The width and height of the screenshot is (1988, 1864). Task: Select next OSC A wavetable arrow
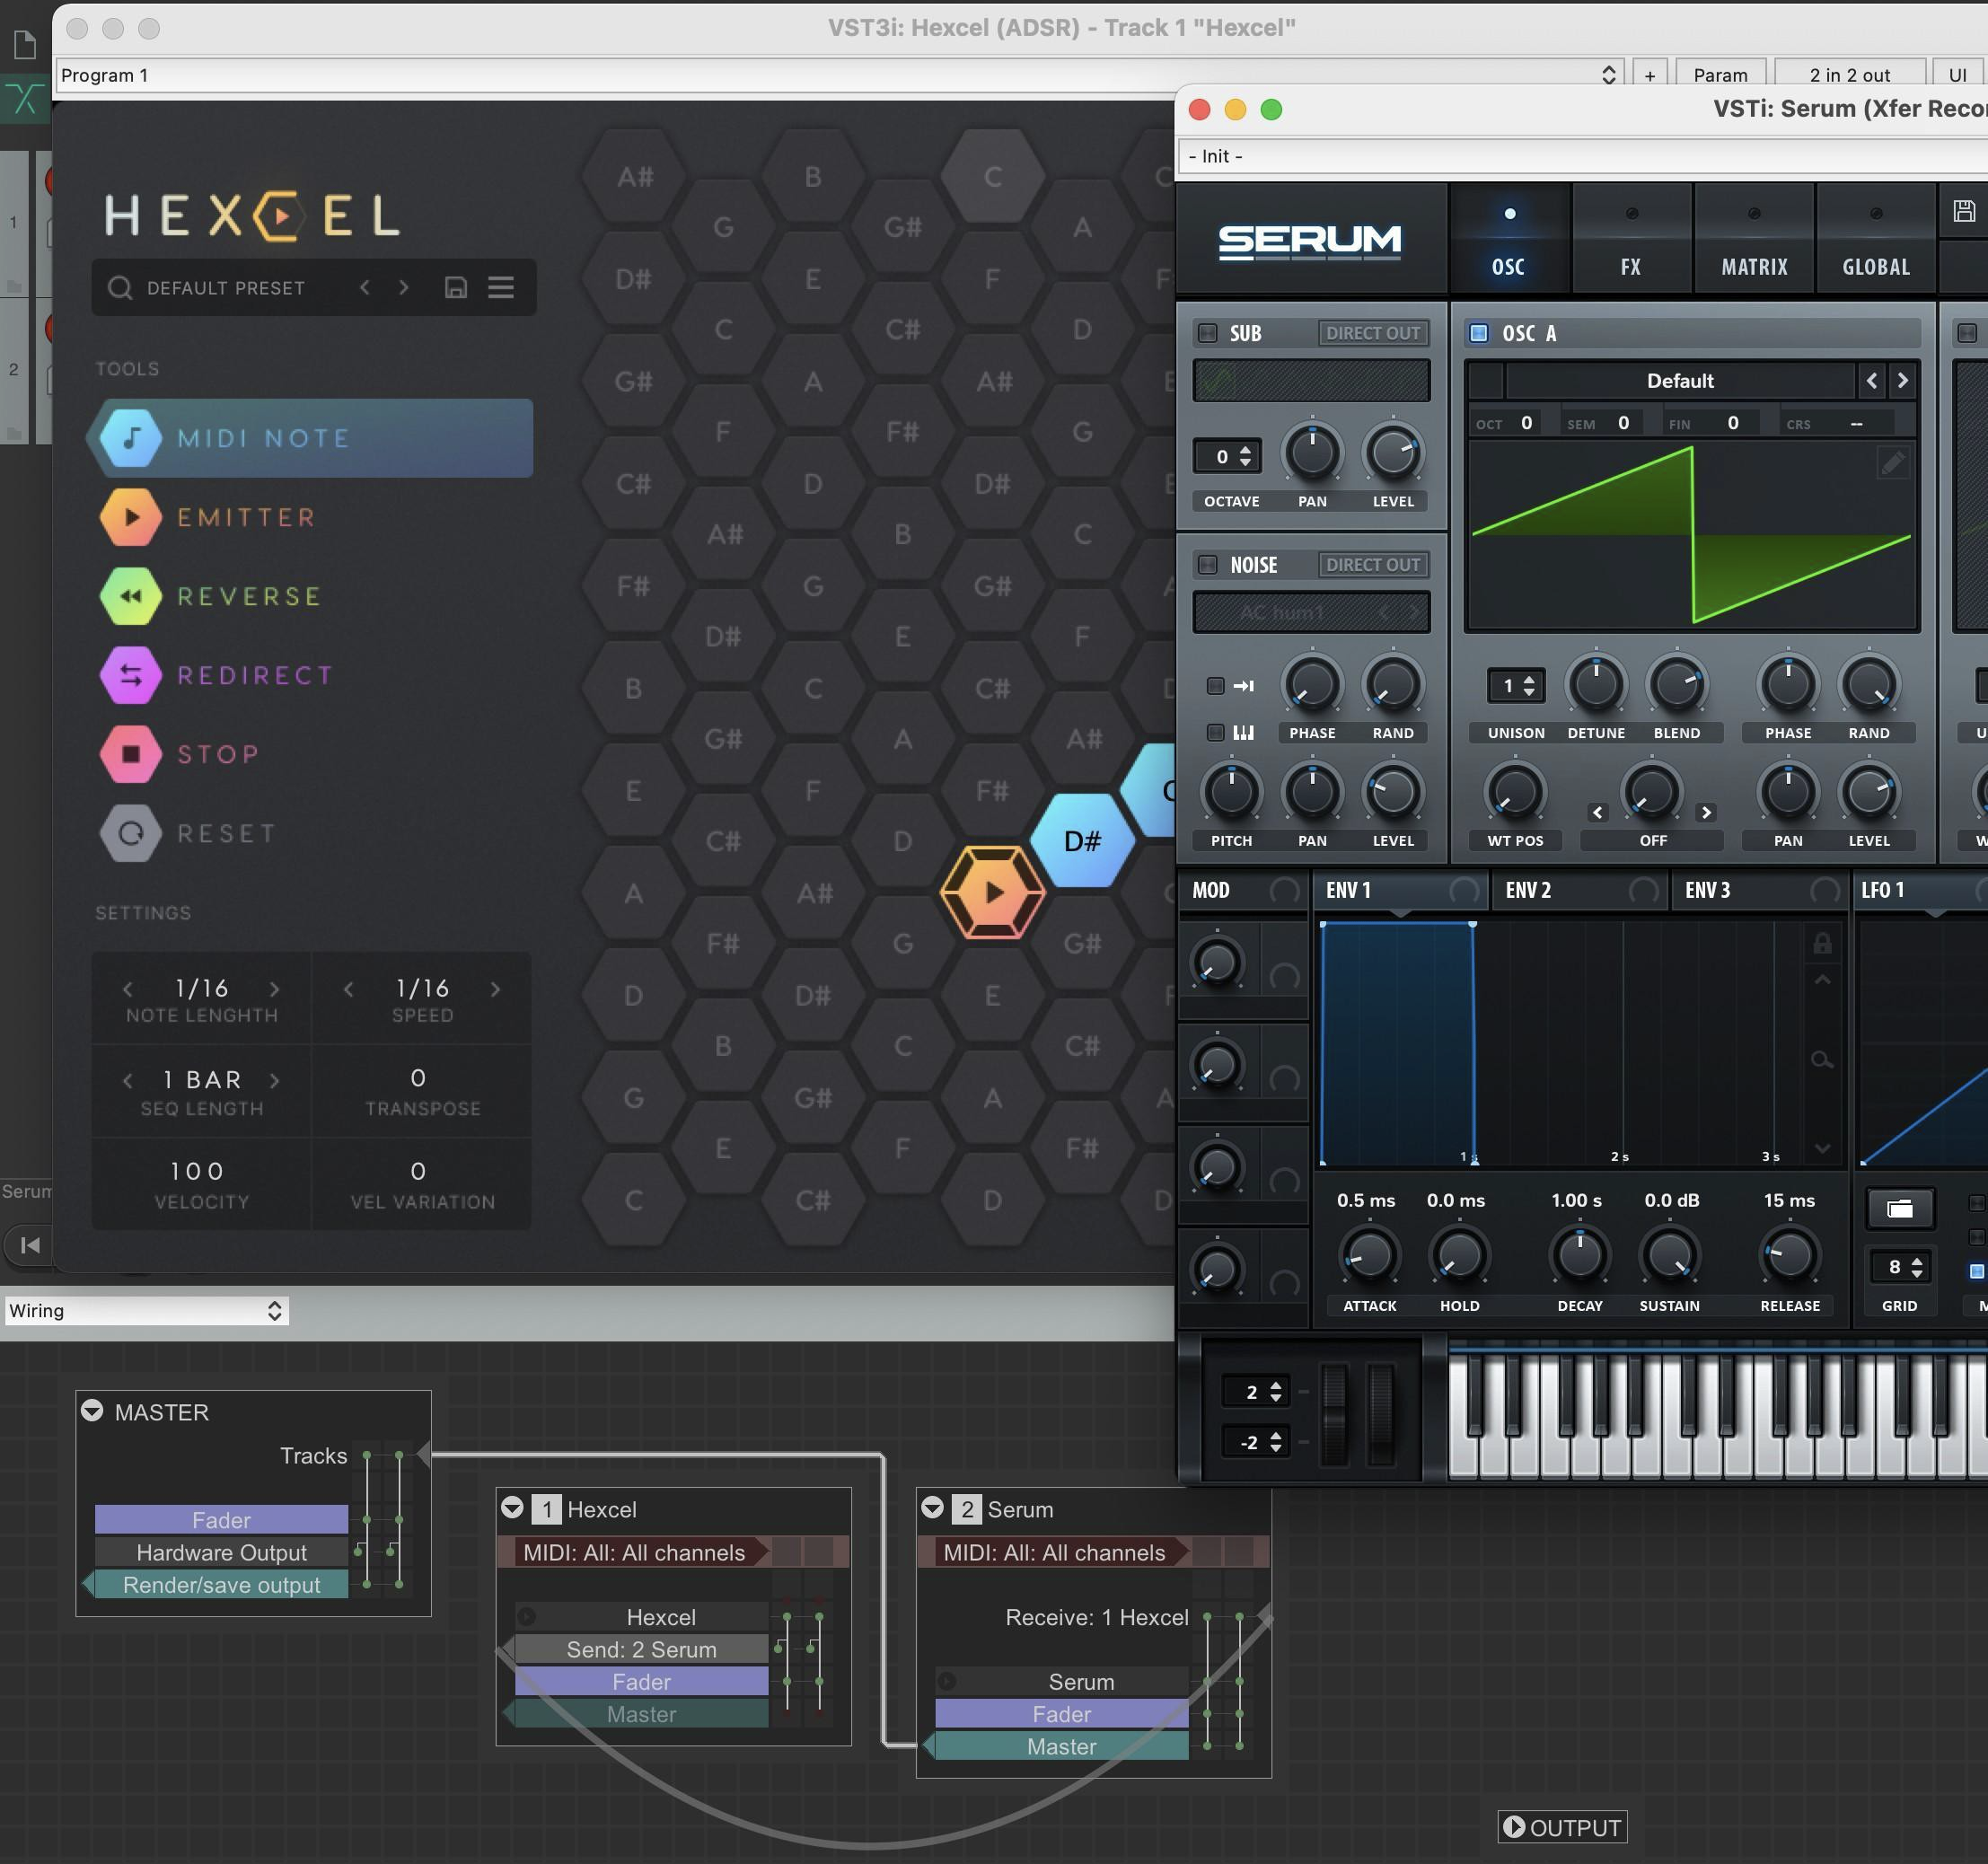(1902, 381)
